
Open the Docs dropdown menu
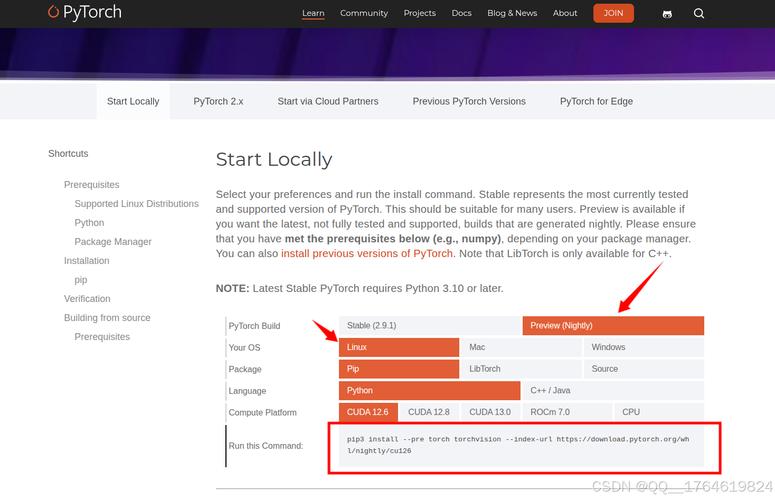(x=461, y=13)
